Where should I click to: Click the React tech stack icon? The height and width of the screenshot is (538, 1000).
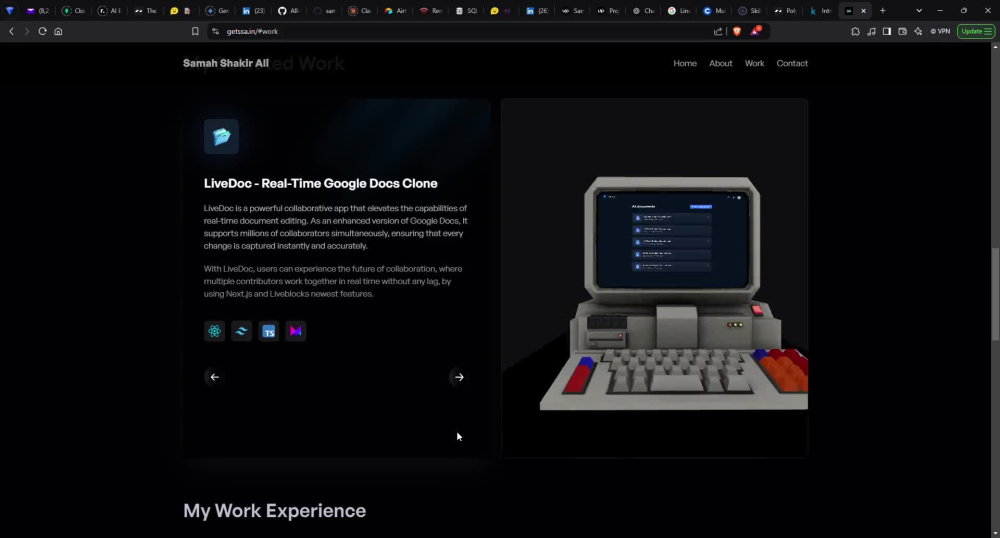pos(214,331)
